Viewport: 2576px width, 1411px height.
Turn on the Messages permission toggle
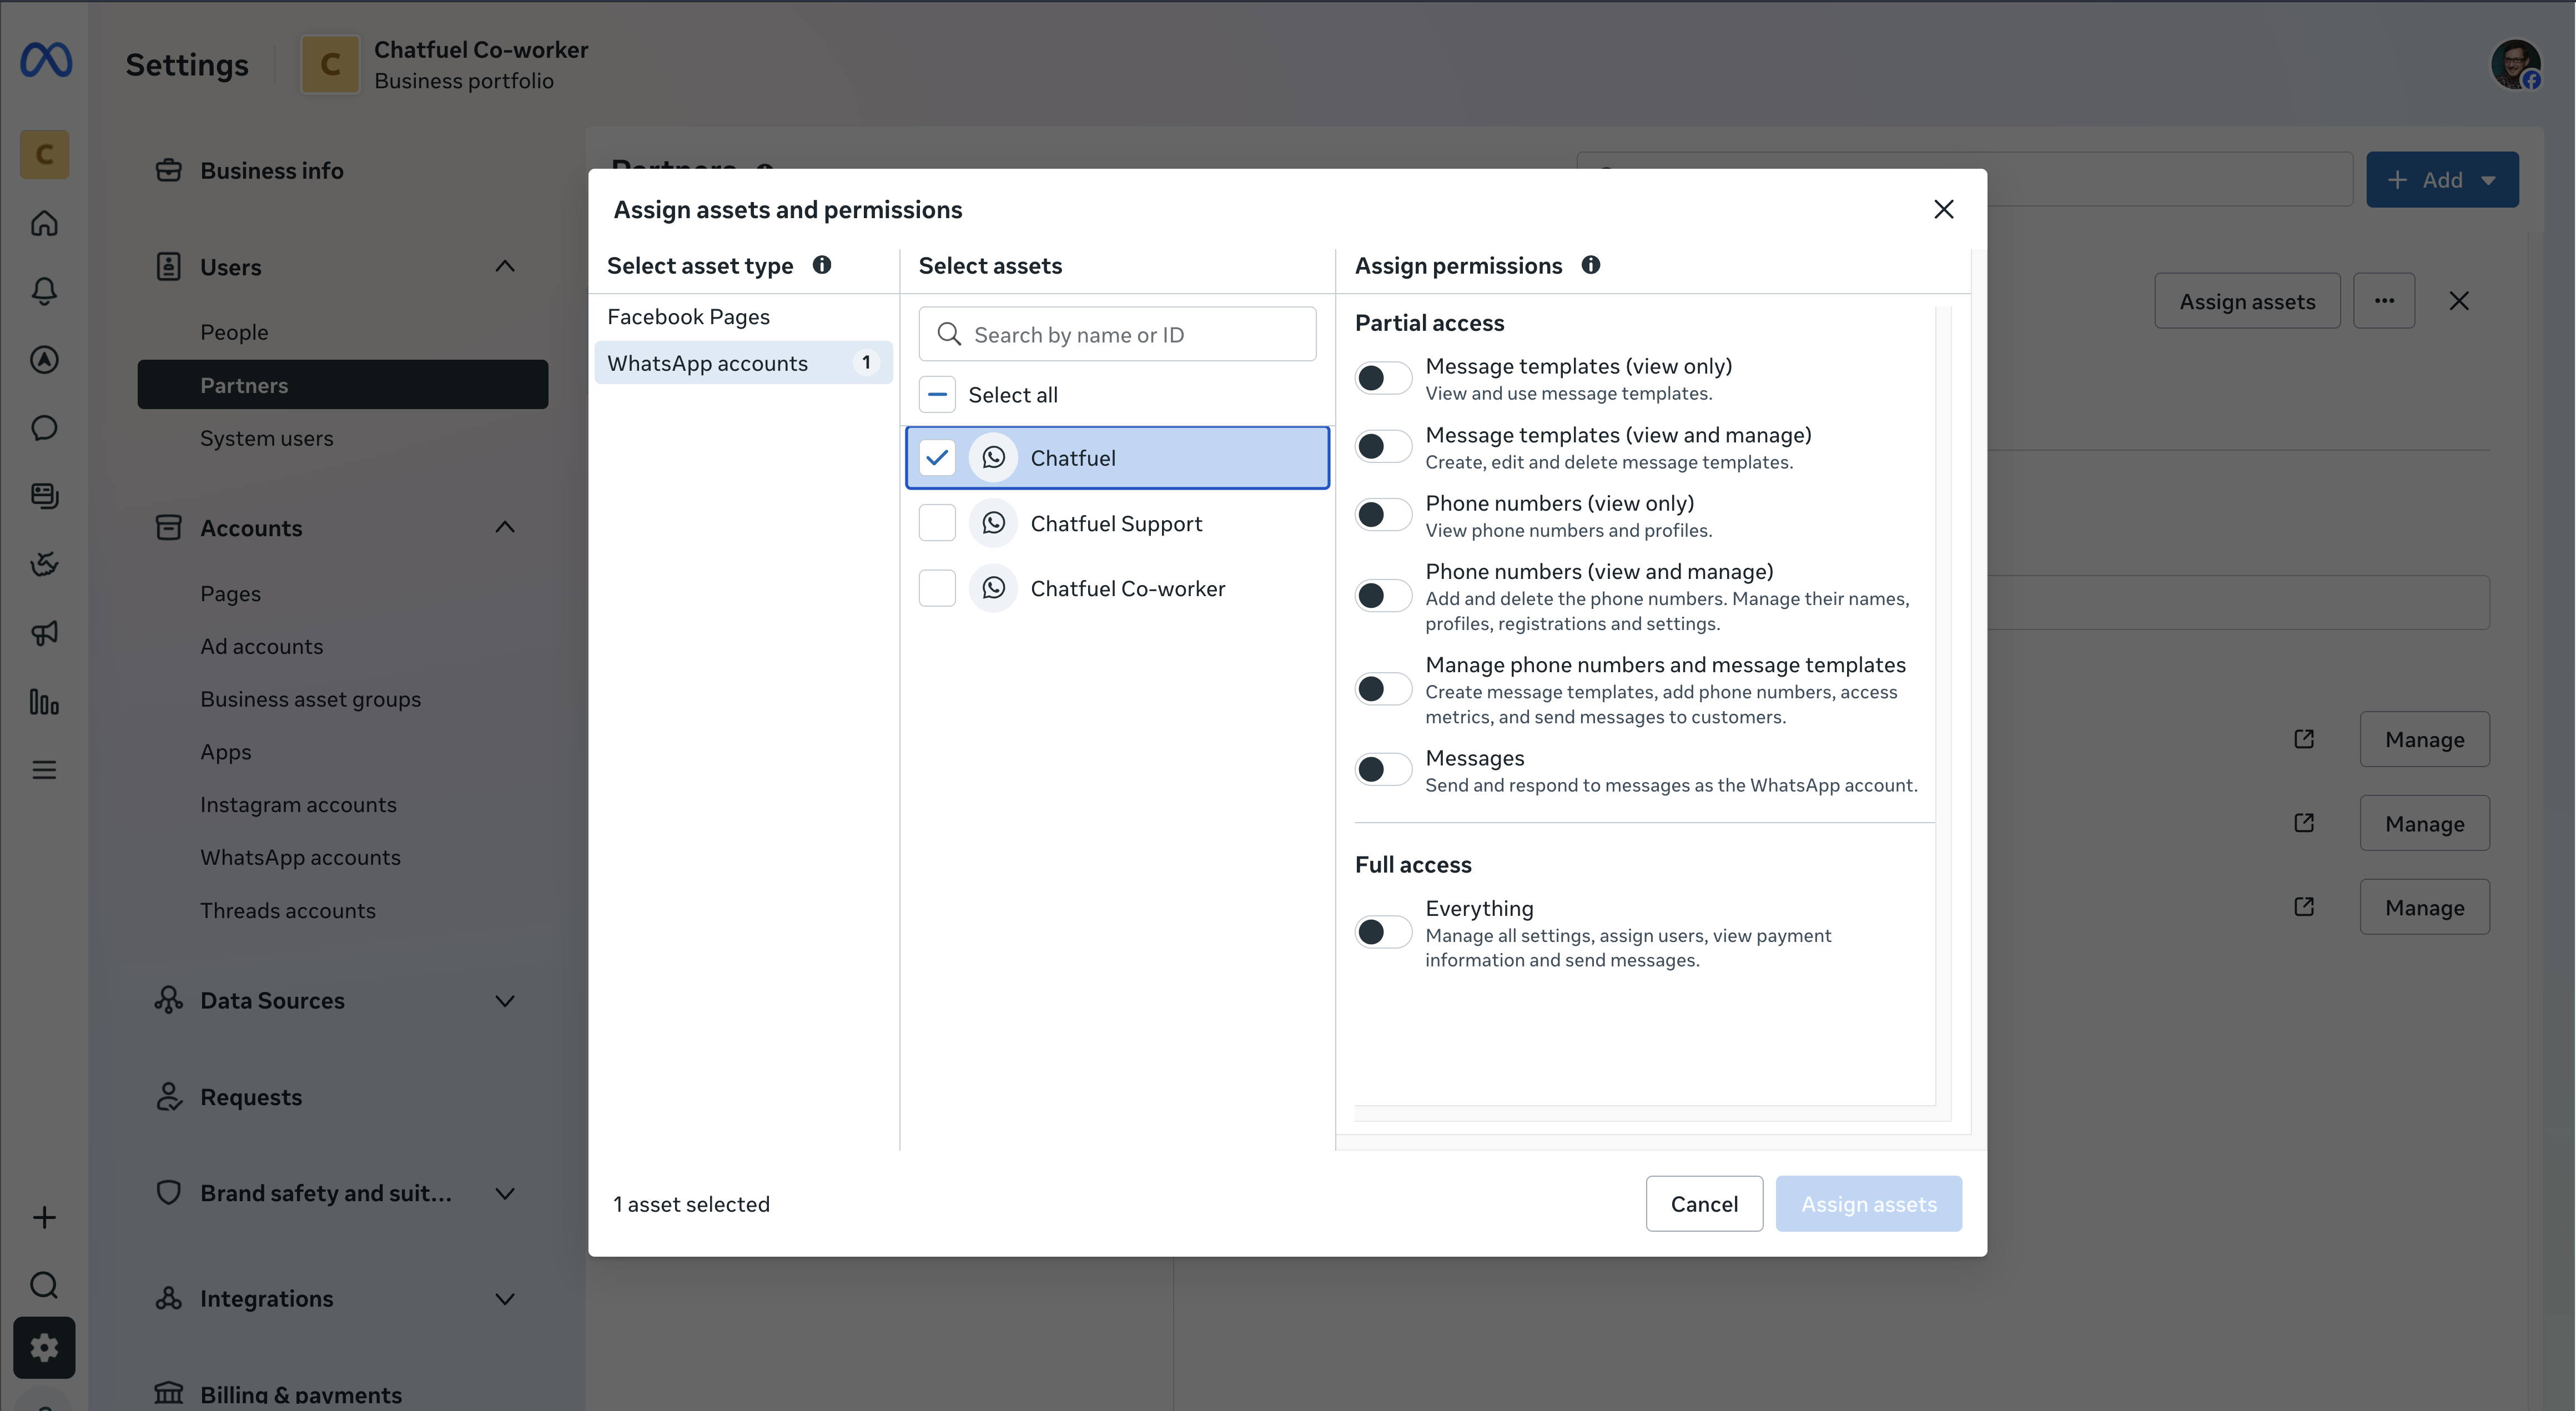(x=1383, y=770)
